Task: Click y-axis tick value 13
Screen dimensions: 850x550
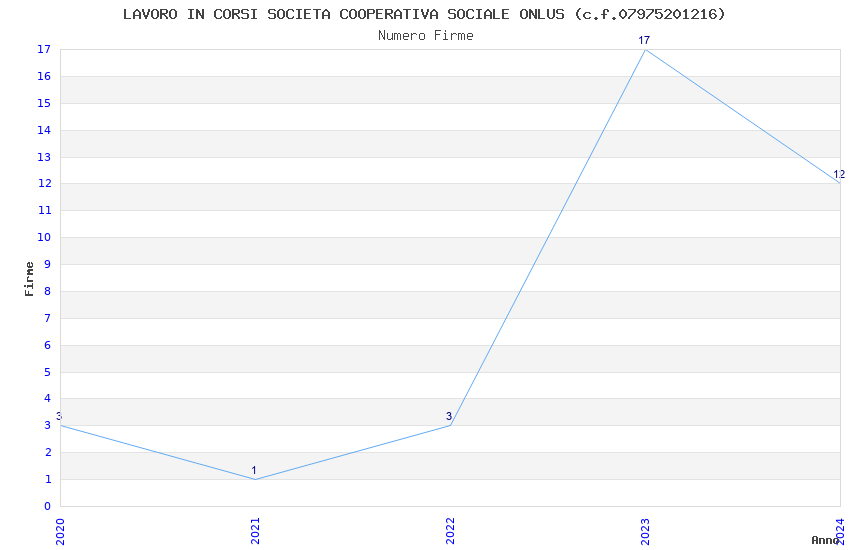Action: 44,157
